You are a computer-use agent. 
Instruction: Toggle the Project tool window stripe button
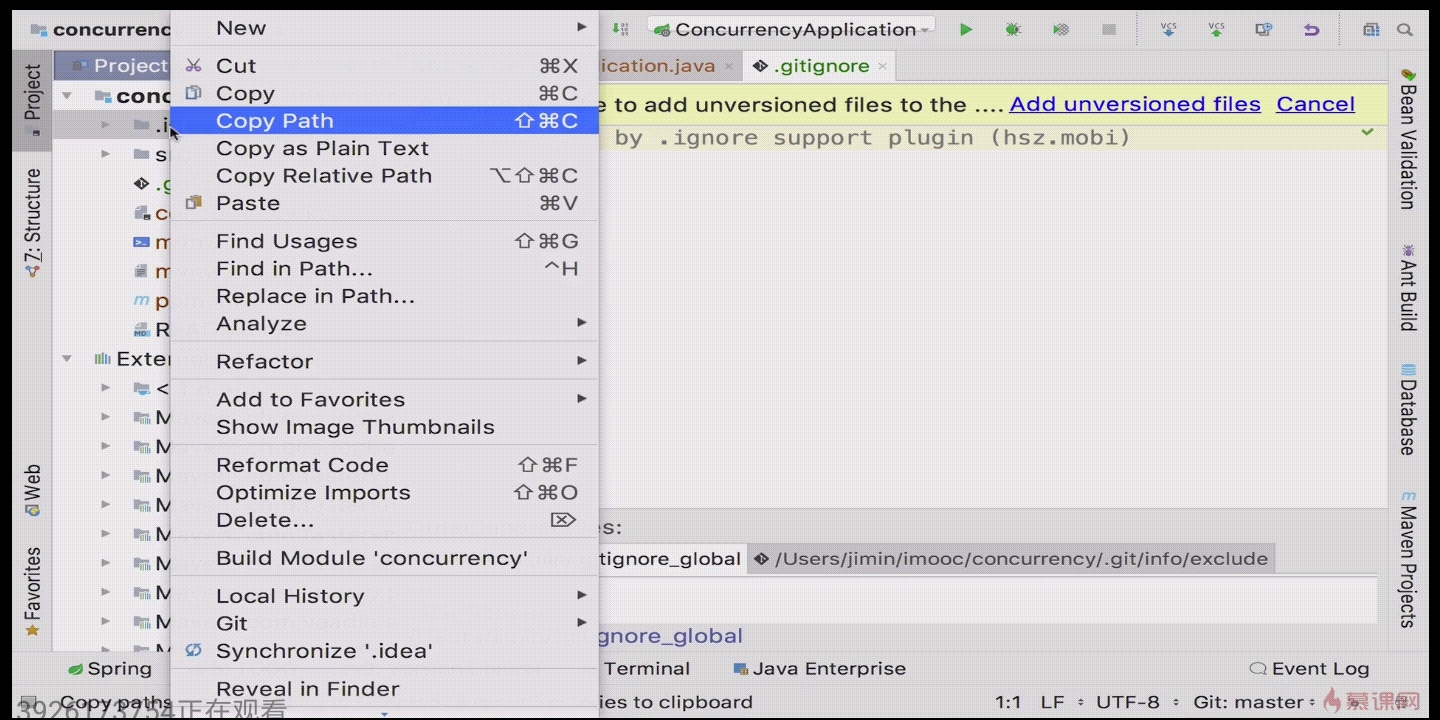click(32, 101)
